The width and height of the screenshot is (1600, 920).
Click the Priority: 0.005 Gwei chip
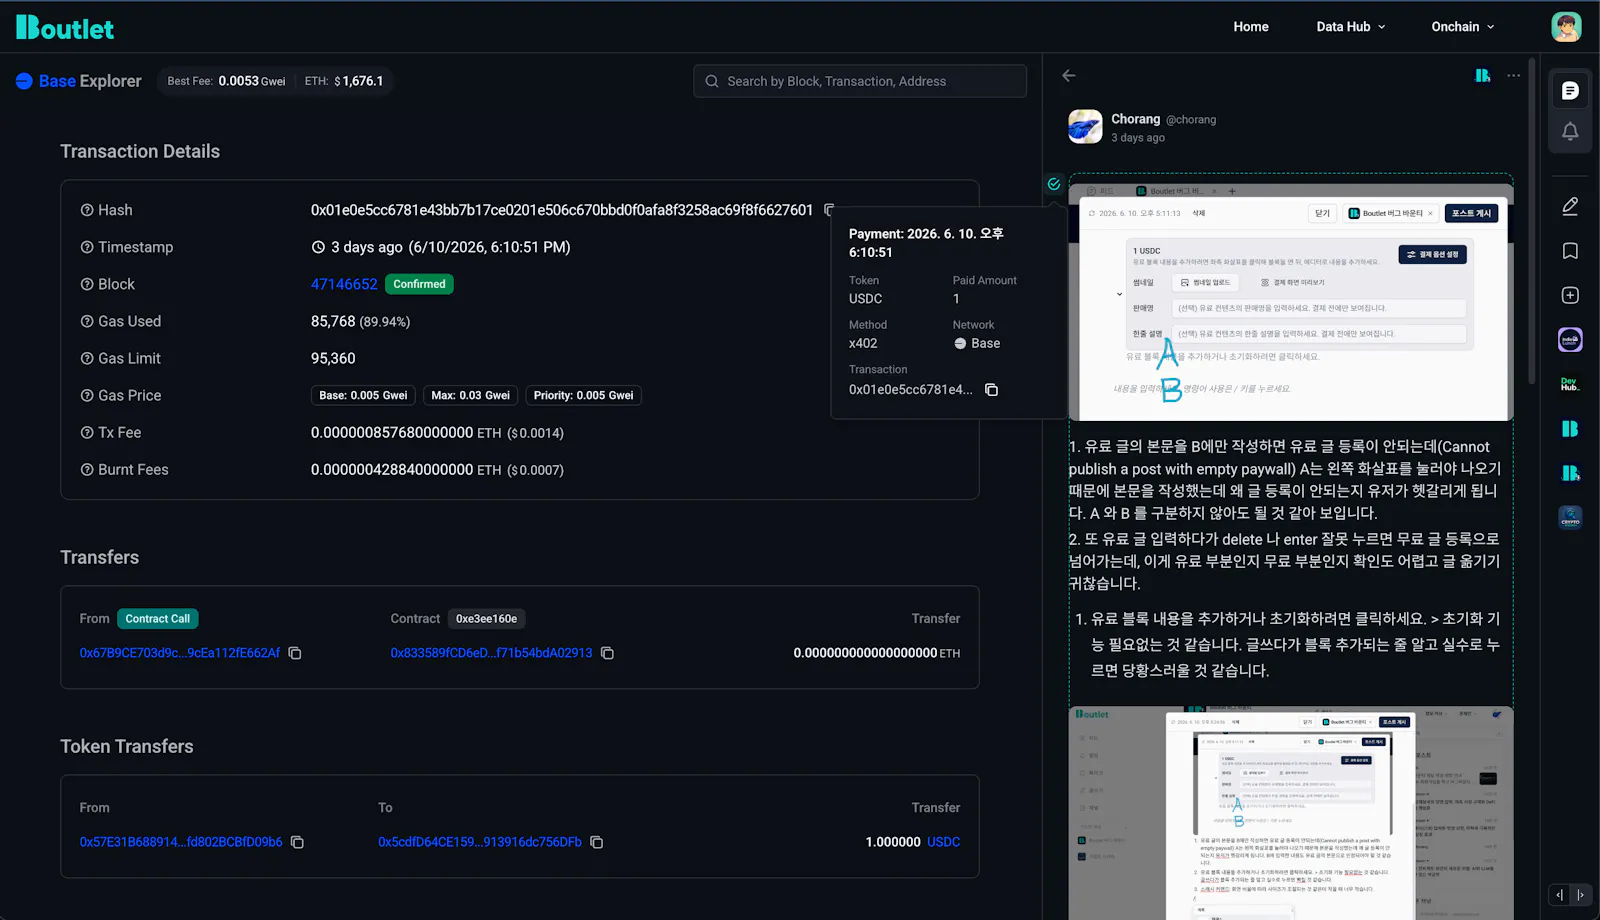[x=583, y=395]
